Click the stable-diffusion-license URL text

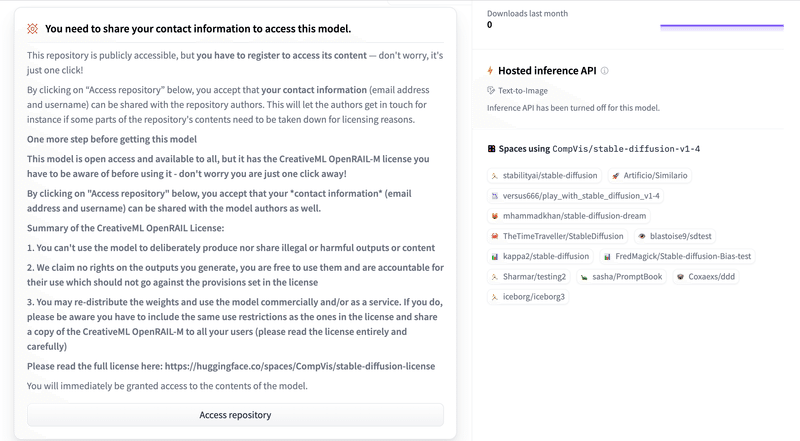pyautogui.click(x=300, y=366)
